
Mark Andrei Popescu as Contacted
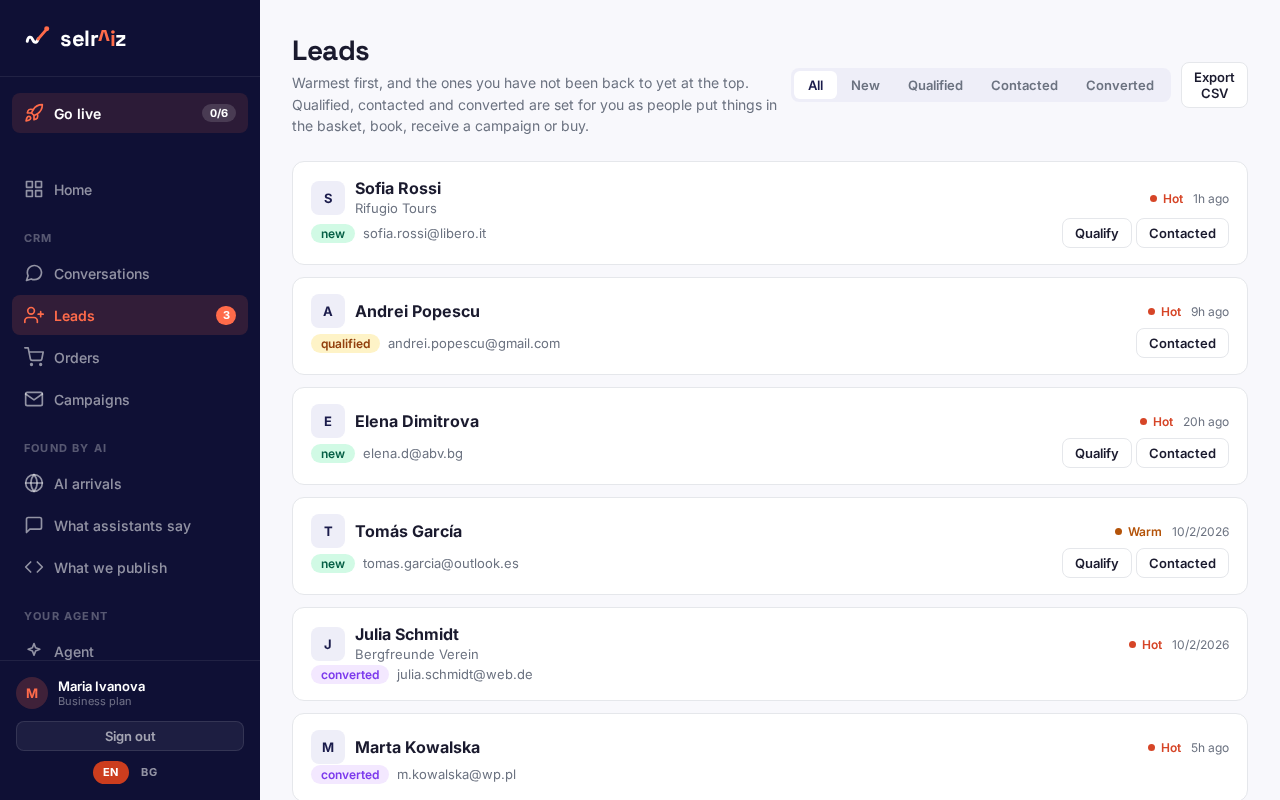[x=1182, y=343]
